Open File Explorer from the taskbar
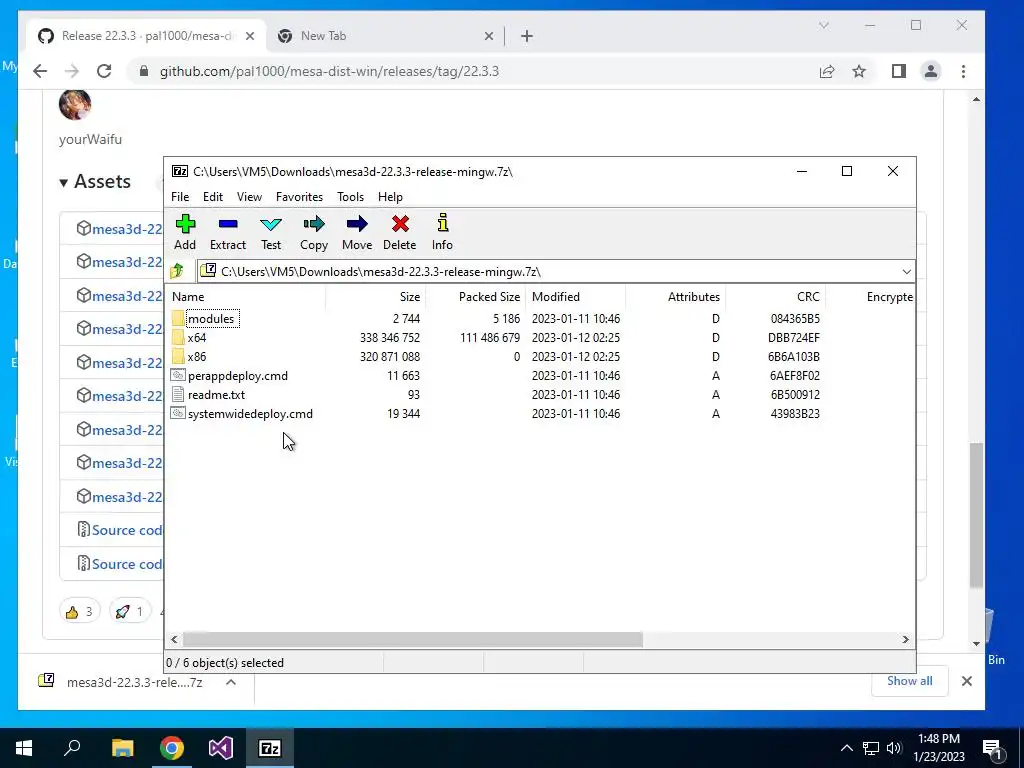This screenshot has width=1024, height=768. click(122, 748)
